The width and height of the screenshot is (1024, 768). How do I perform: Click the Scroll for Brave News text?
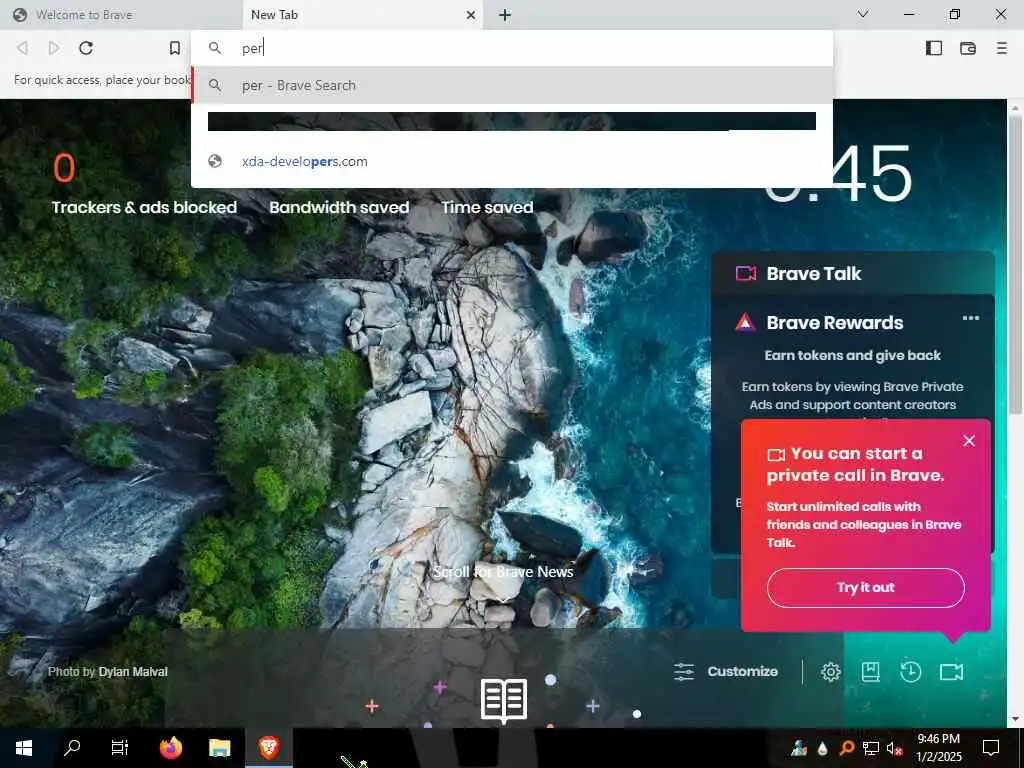(503, 571)
